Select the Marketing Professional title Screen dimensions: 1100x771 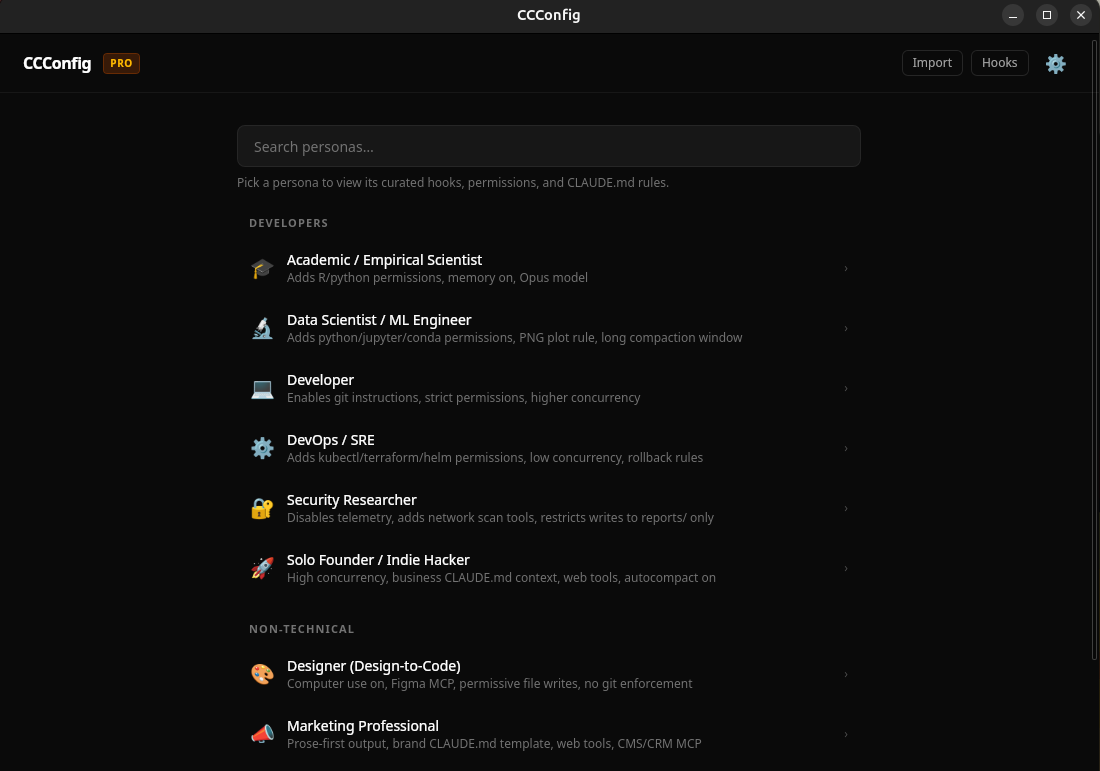pos(363,725)
